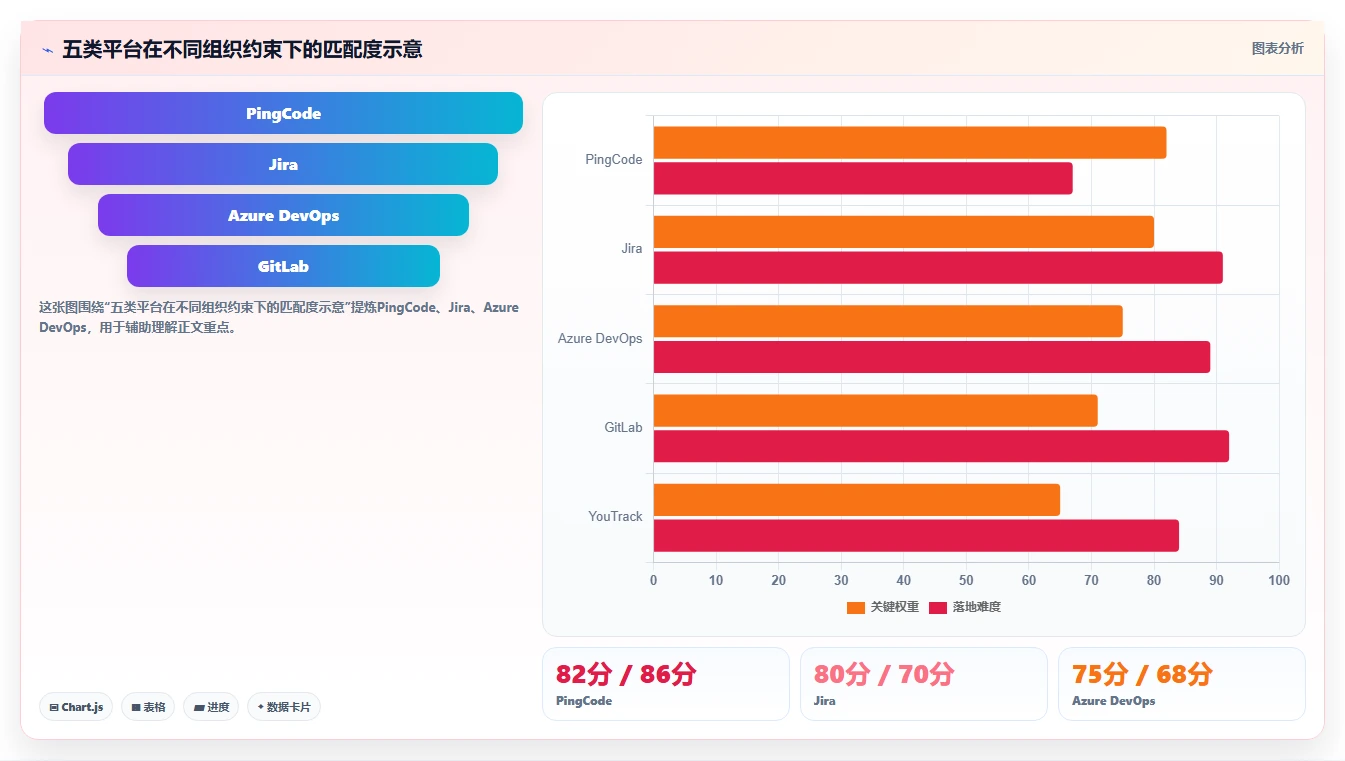
Task: Open the 75分 / 68分 Azure DevOps card
Action: pyautogui.click(x=1182, y=684)
